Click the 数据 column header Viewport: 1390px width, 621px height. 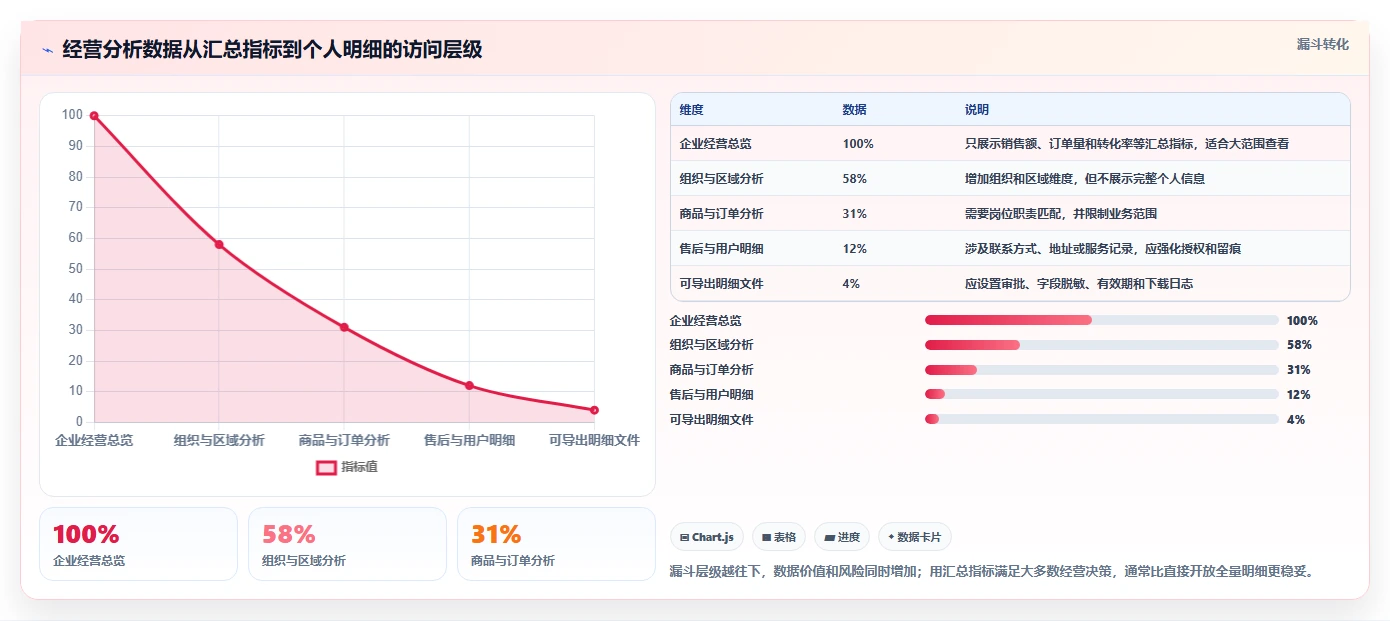[855, 110]
